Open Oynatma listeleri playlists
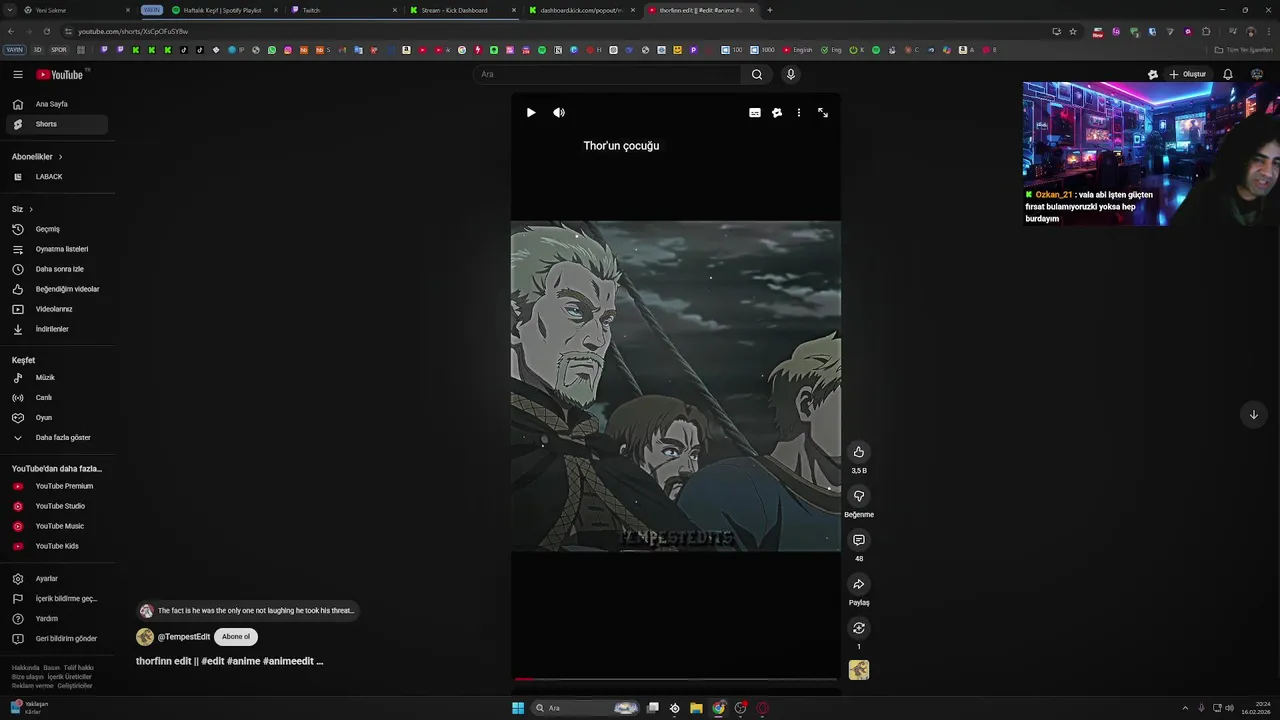 point(57,249)
